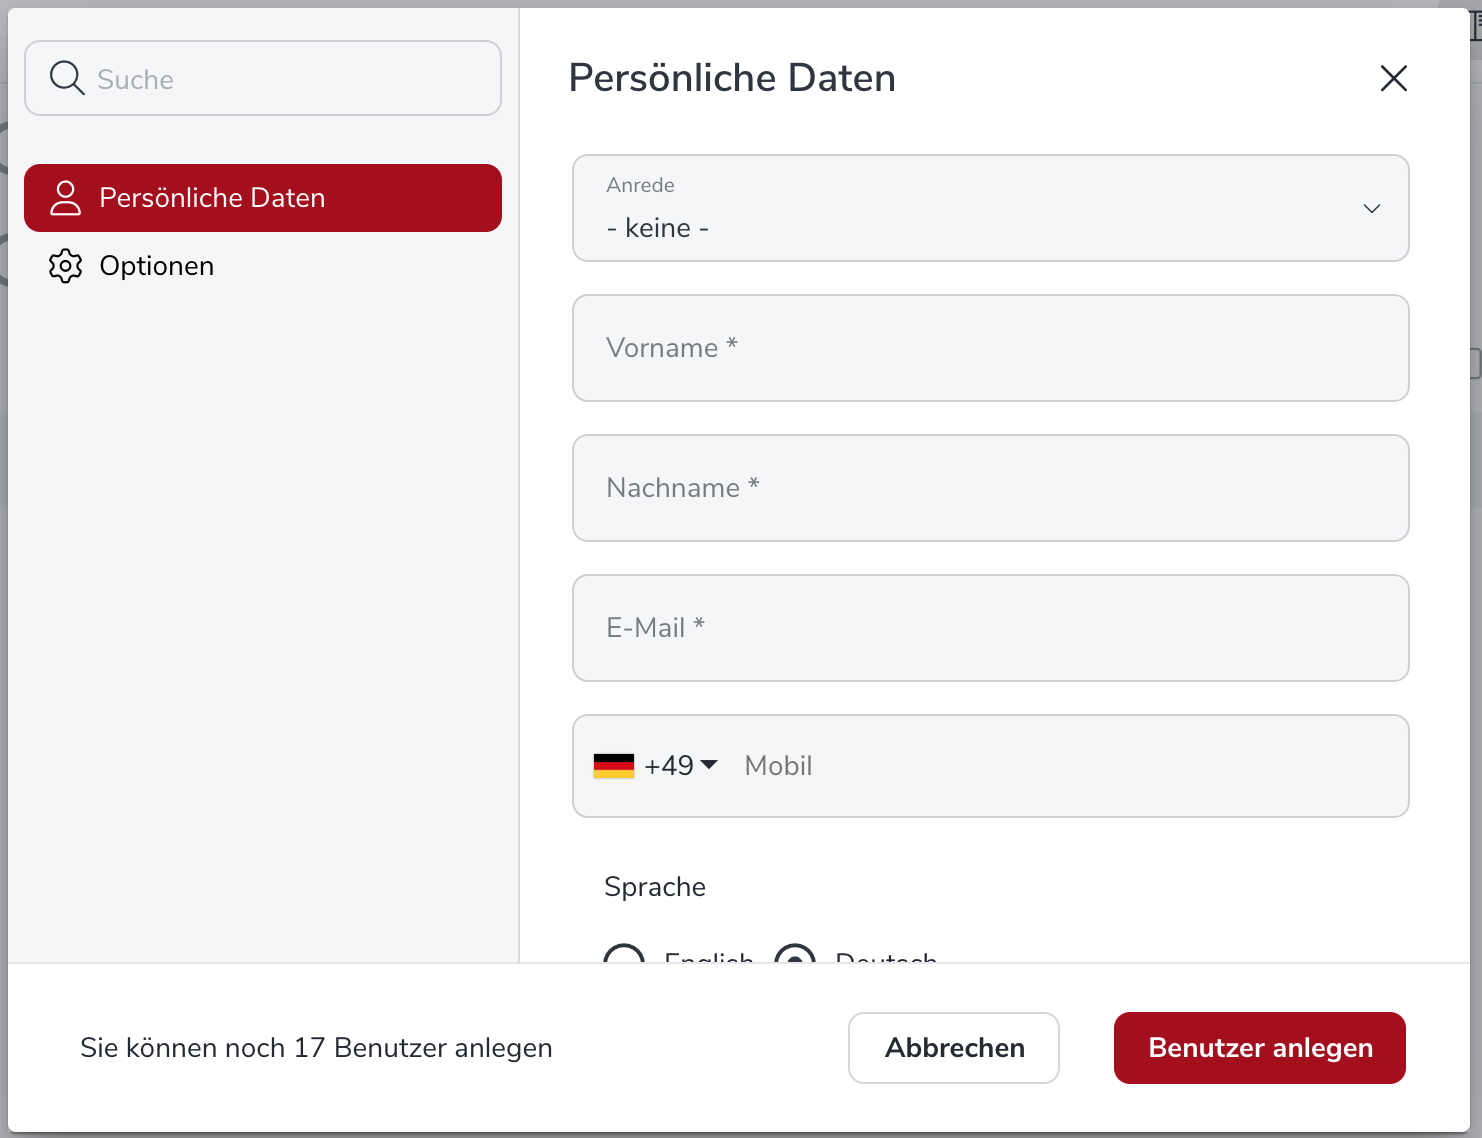
Task: Click into the Vorname input field
Action: tap(990, 348)
